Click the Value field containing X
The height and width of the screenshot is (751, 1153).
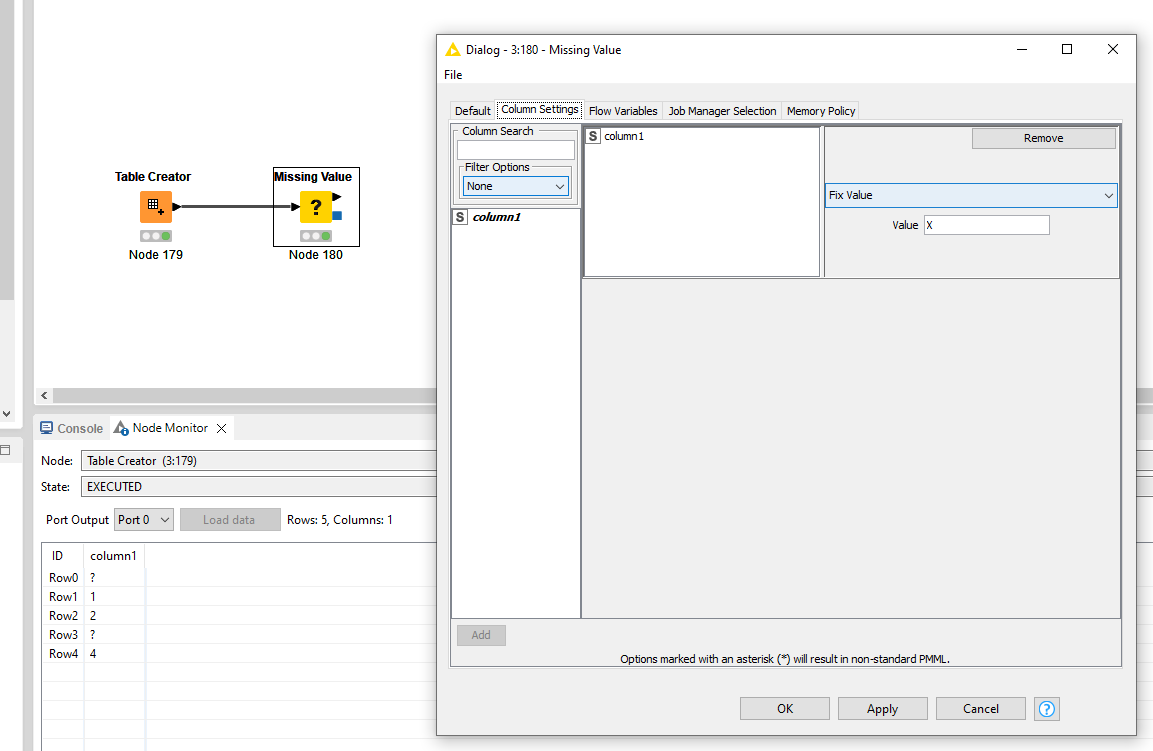[x=986, y=224]
